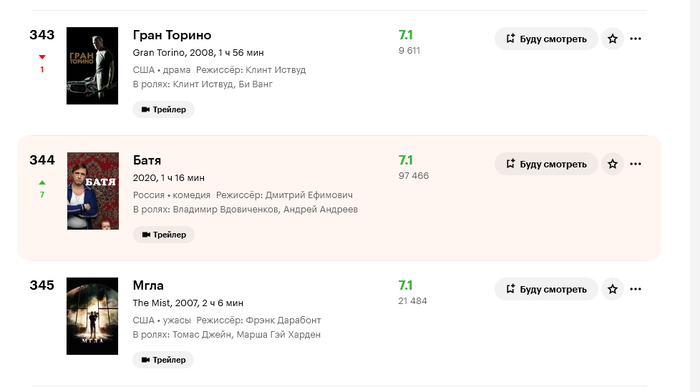Open the Батя poster thumbnail

[93, 191]
